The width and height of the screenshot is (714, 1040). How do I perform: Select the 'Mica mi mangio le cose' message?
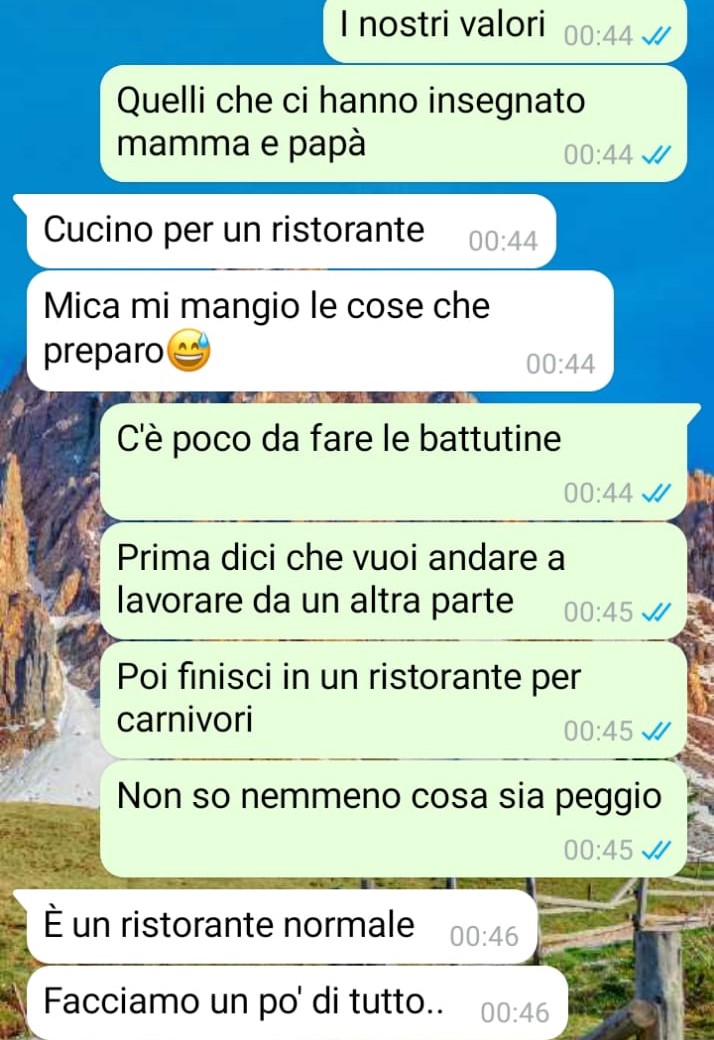[x=319, y=330]
